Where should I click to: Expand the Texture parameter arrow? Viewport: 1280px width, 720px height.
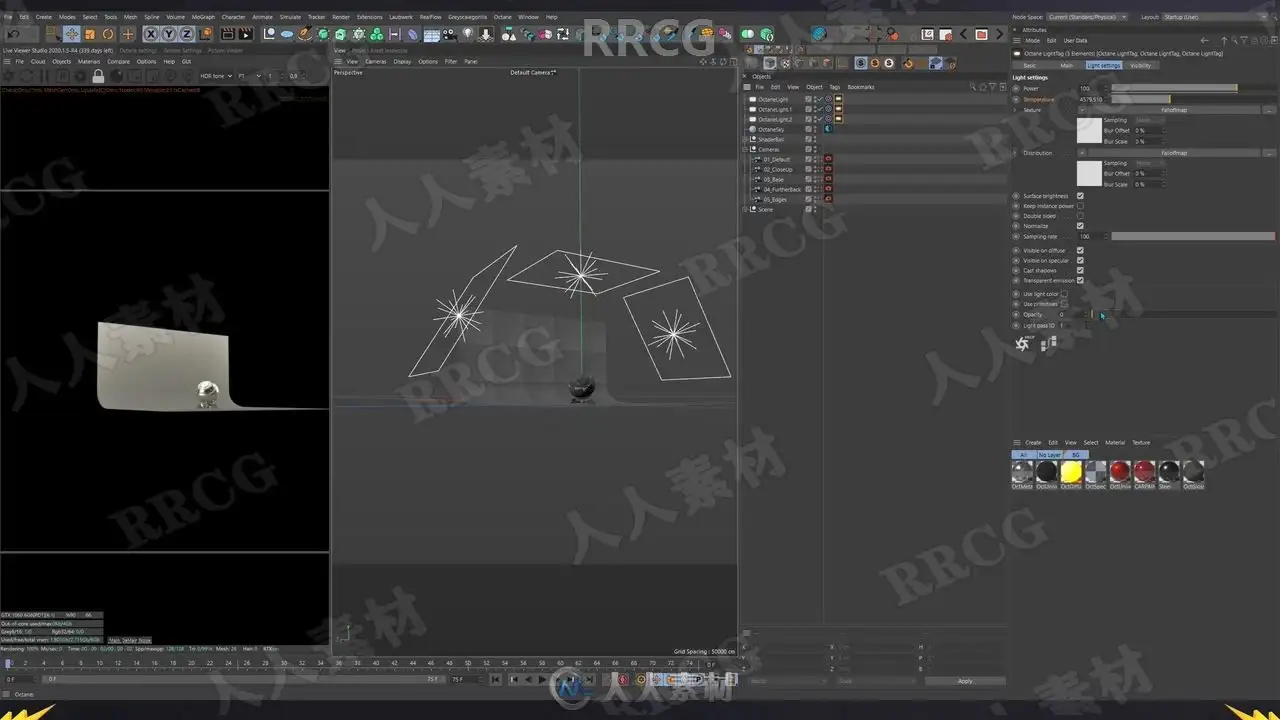pyautogui.click(x=1016, y=110)
